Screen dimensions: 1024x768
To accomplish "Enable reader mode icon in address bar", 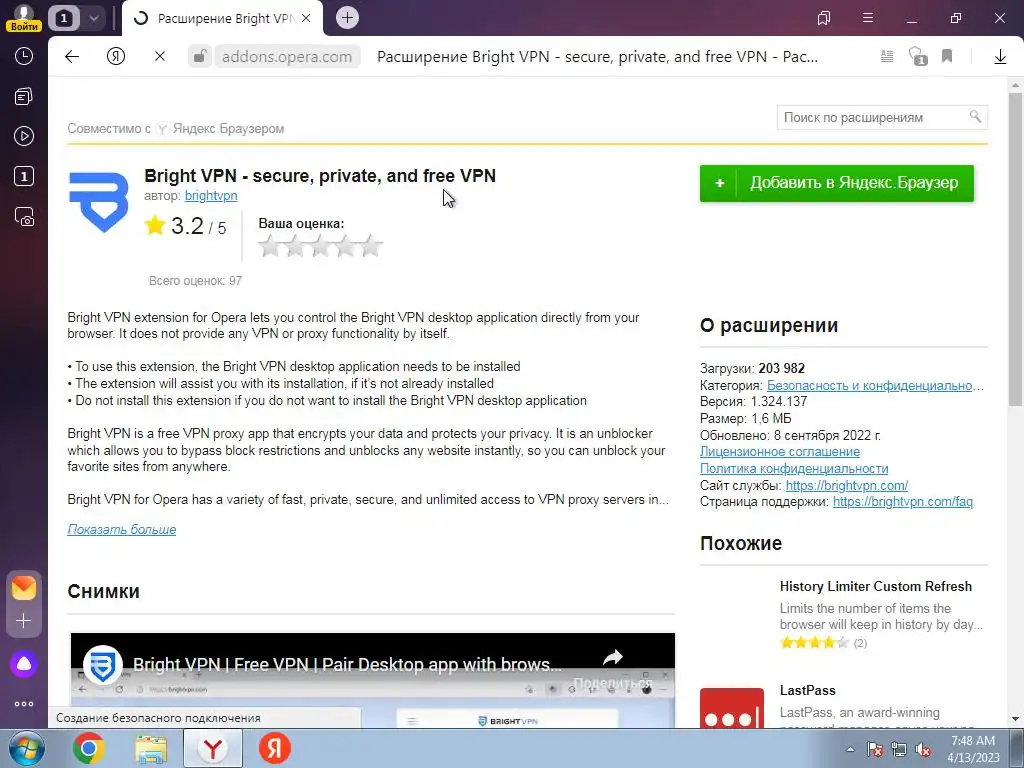I will (x=886, y=57).
